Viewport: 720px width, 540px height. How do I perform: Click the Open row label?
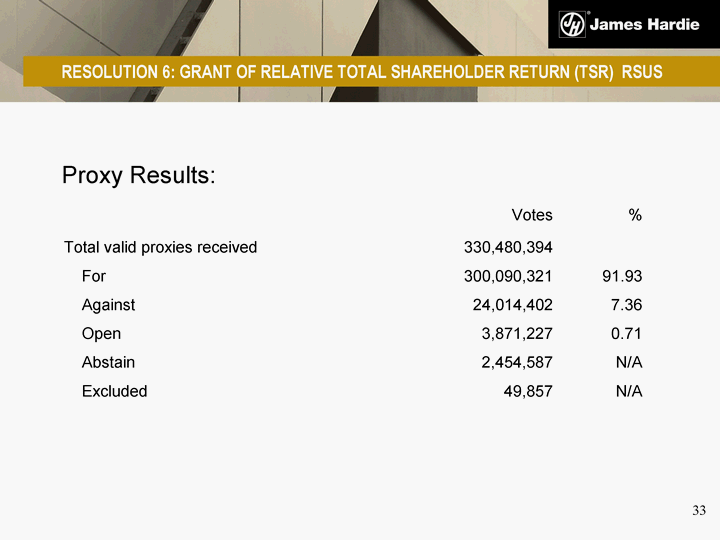(101, 334)
